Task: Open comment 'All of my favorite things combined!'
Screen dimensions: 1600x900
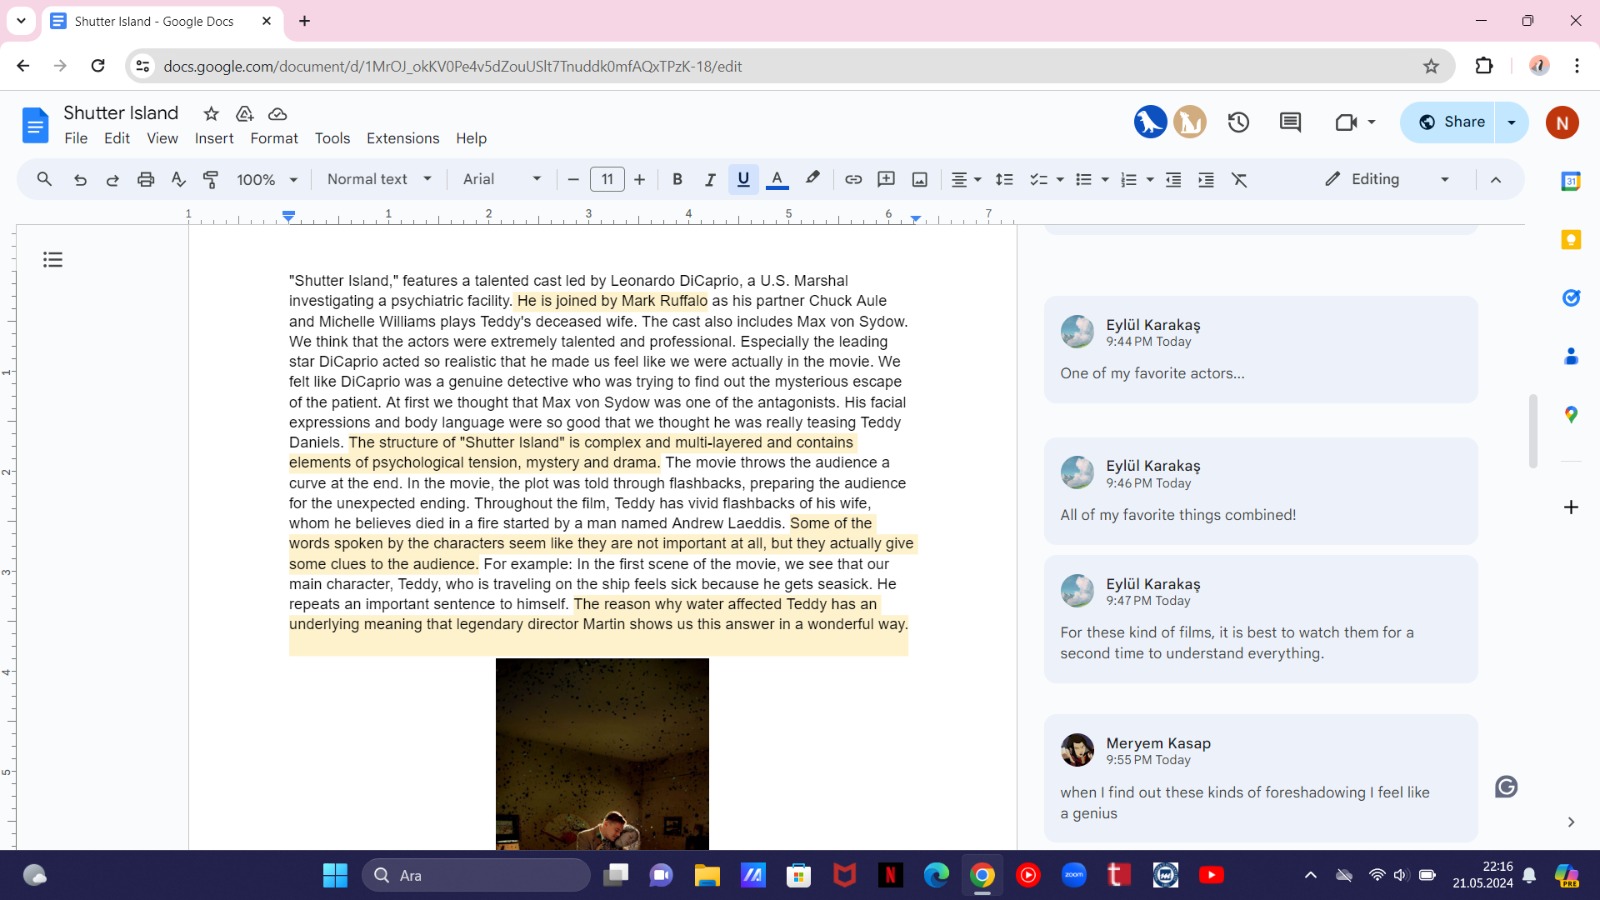Action: [1261, 491]
